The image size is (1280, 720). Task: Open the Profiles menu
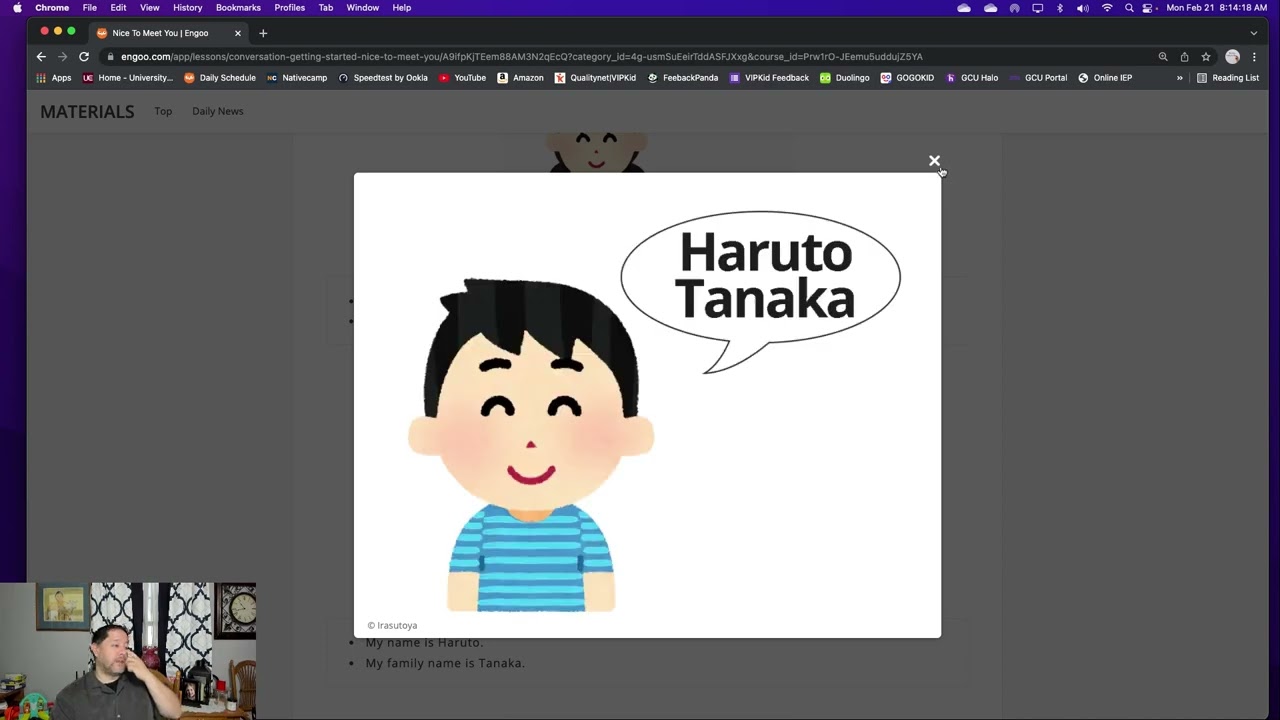click(x=289, y=8)
